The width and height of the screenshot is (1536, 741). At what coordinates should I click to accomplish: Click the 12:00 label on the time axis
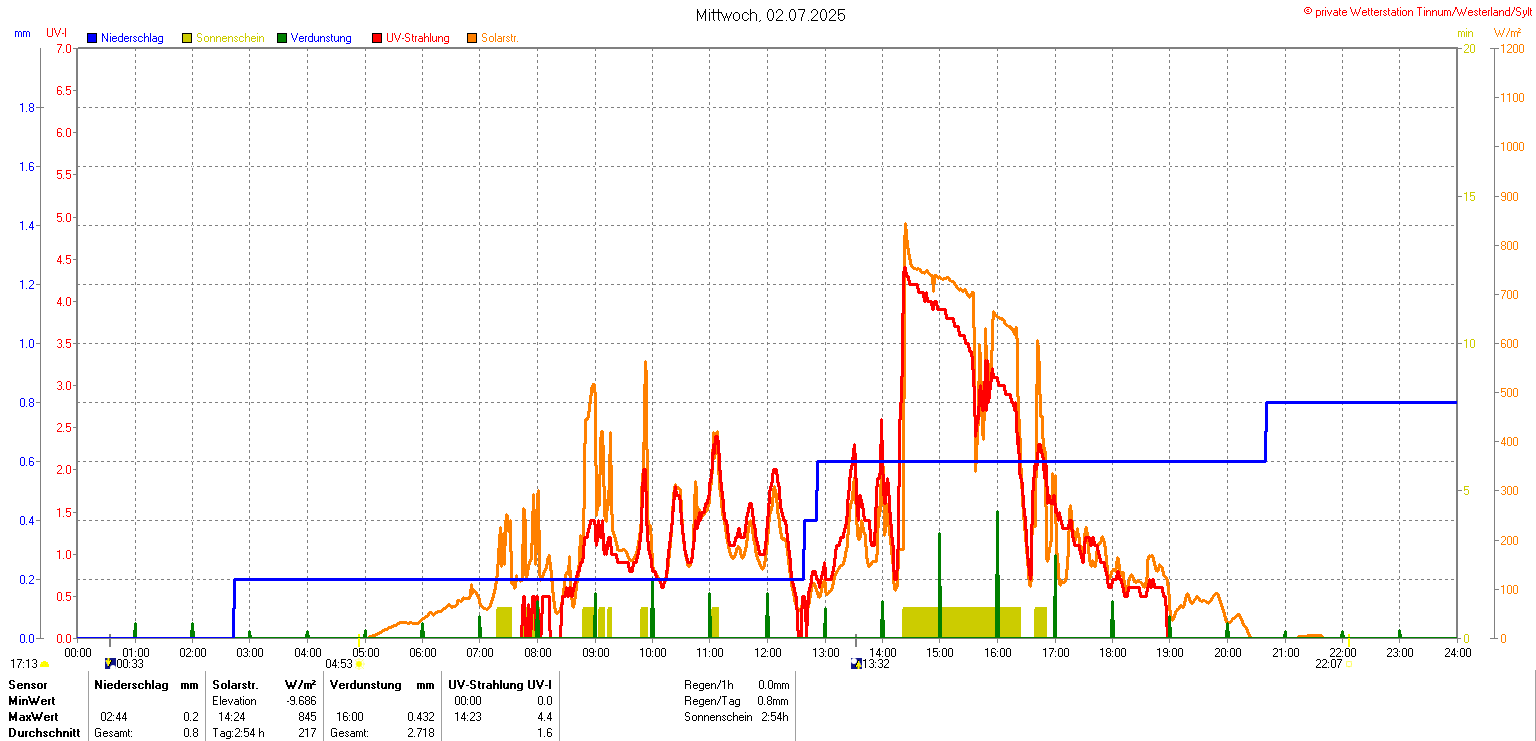[x=767, y=653]
